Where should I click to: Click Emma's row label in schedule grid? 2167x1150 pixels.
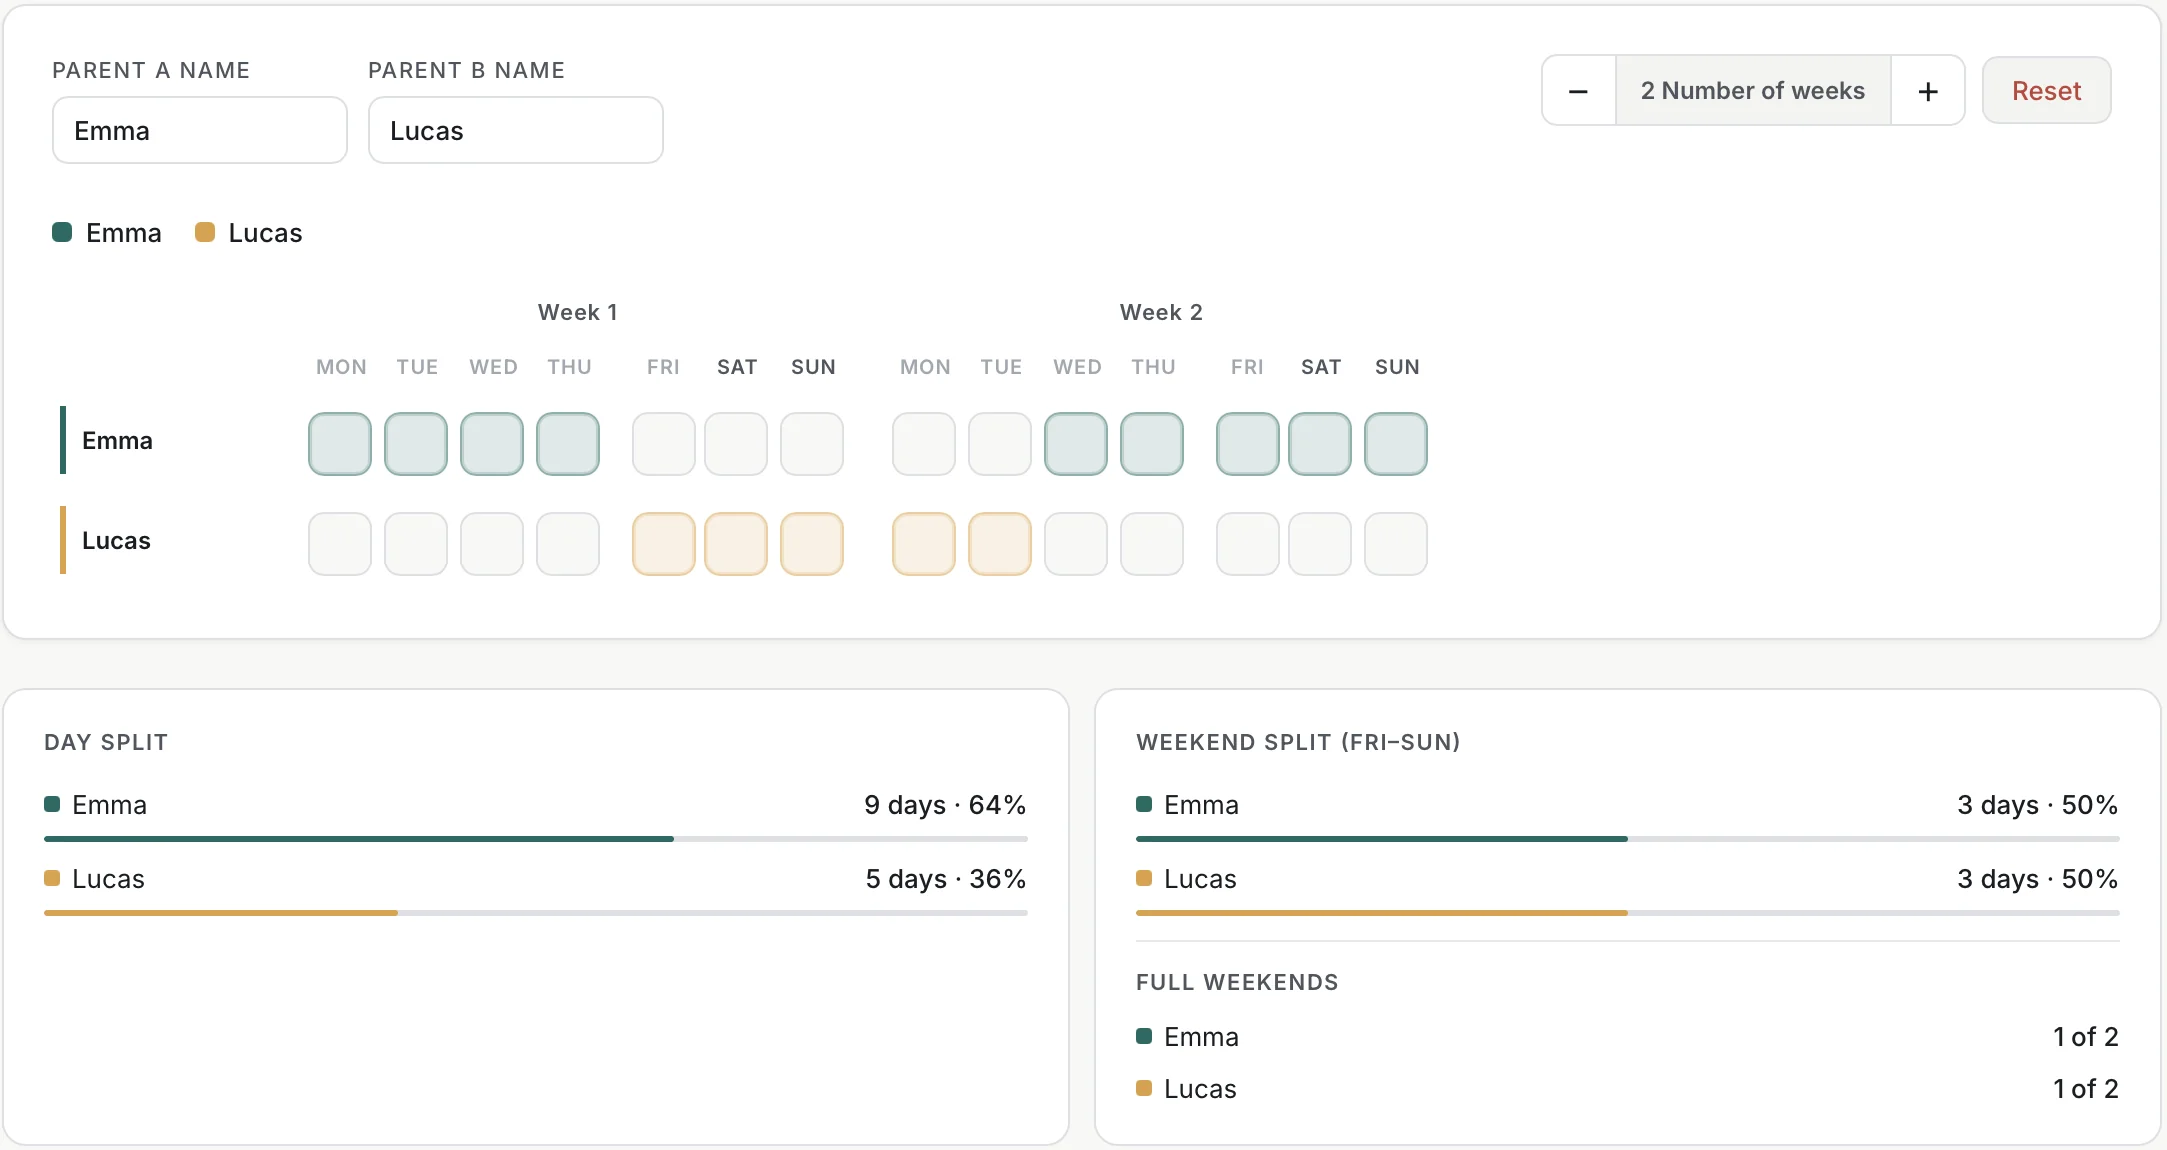117,441
